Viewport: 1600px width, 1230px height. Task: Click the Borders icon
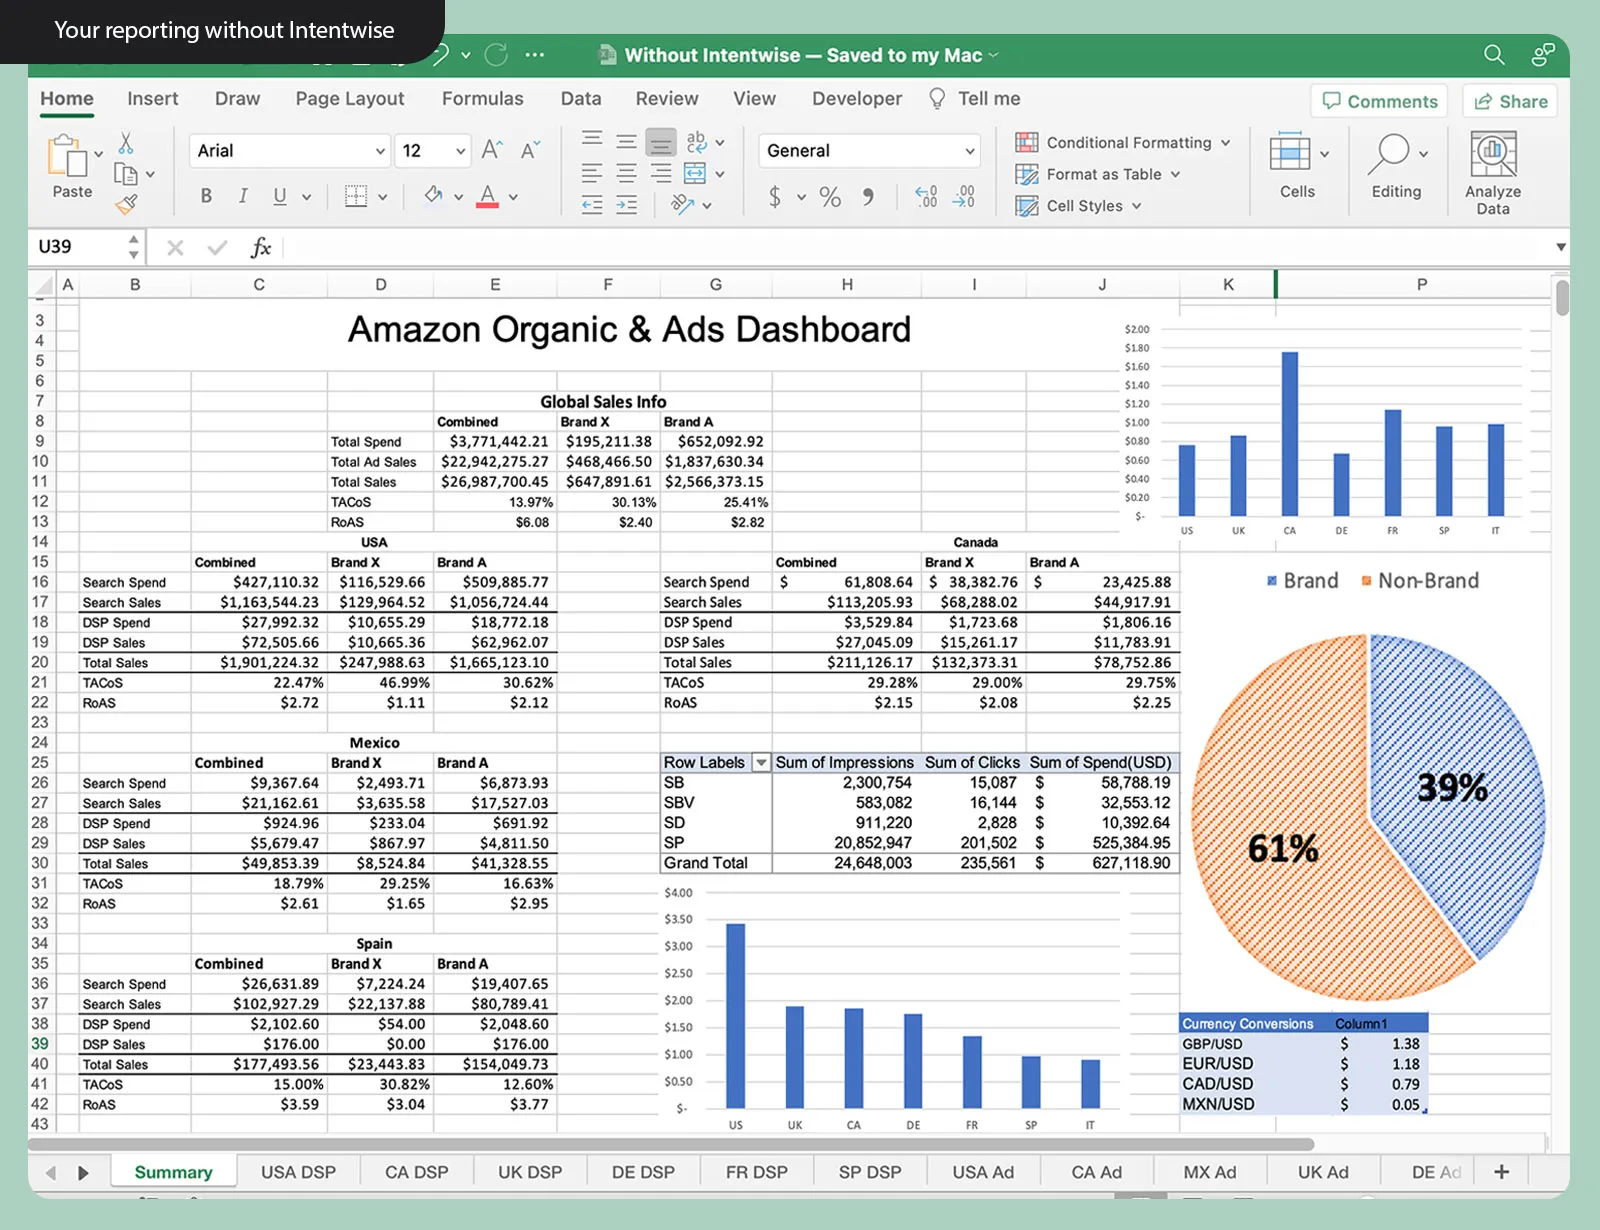coord(356,196)
